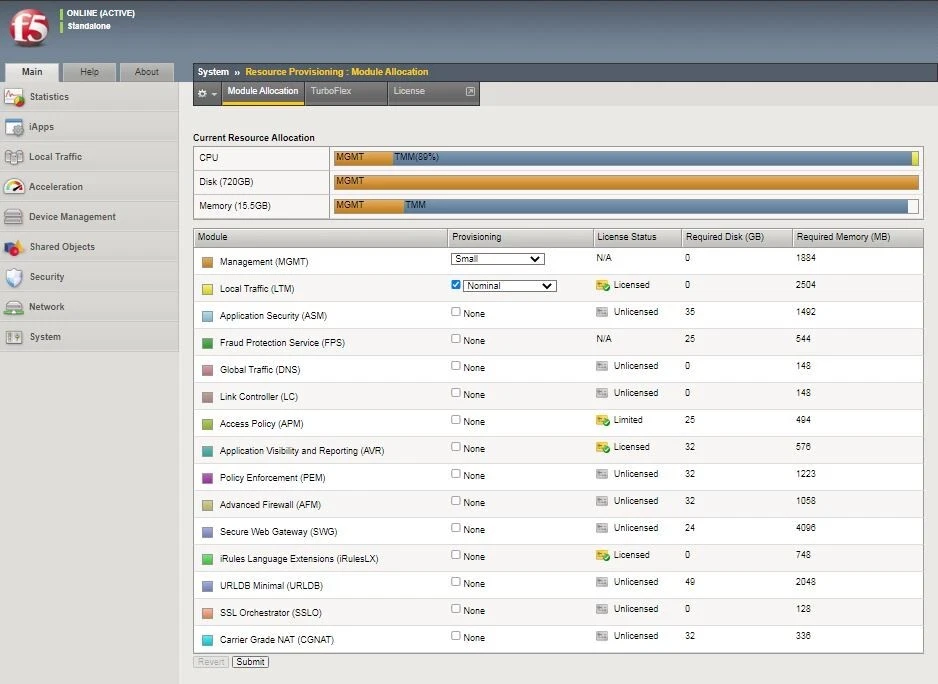Open the Management (MGMT) size dropdown

(x=497, y=258)
